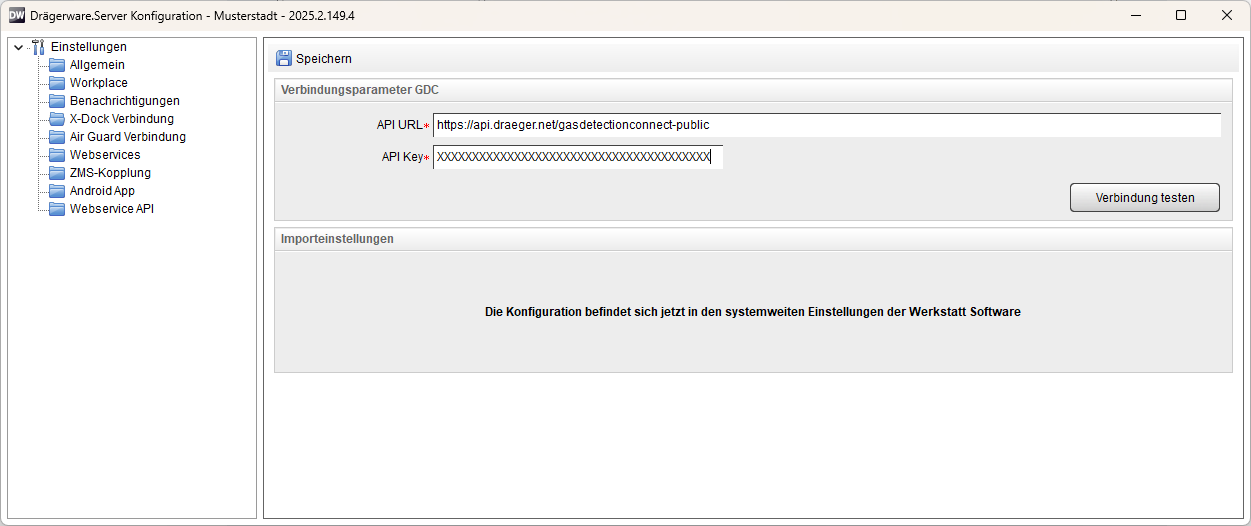Save configuration with Speichern label
The width and height of the screenshot is (1251, 526).
(x=324, y=59)
